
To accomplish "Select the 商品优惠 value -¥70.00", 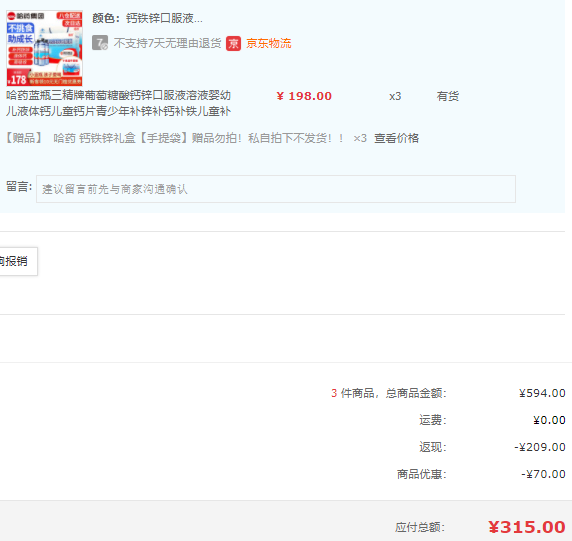I will (x=543, y=474).
